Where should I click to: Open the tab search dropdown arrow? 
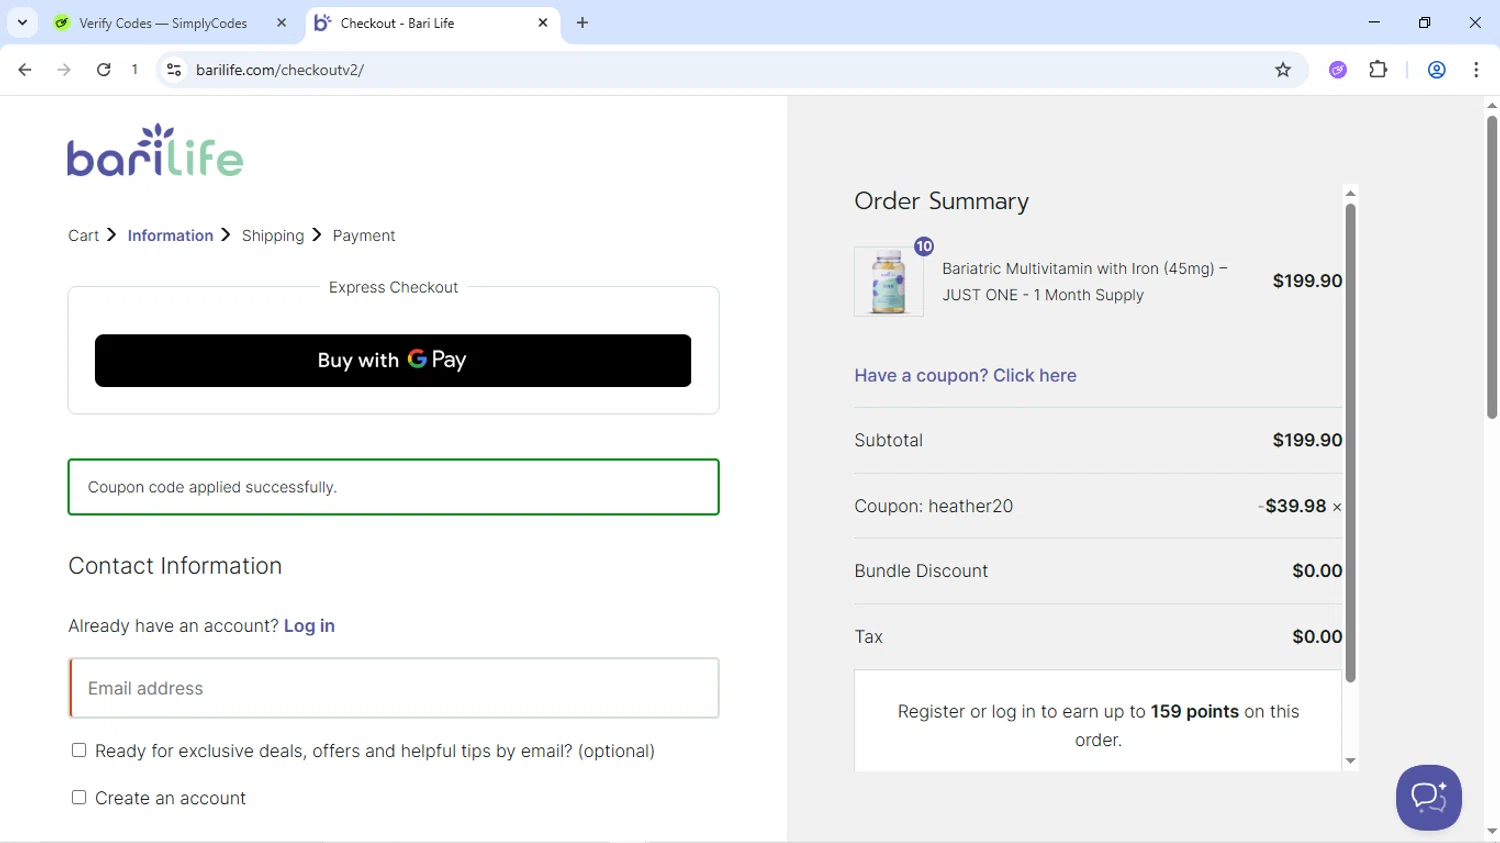22,23
